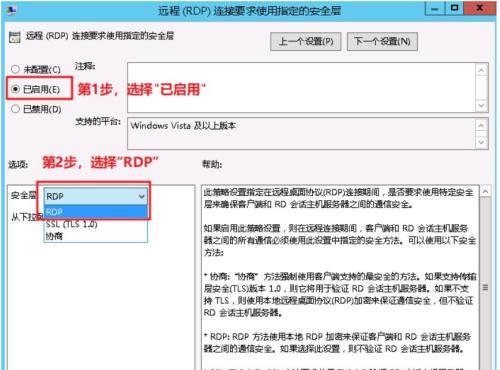Click inside the 注释 comment text box

click(301, 87)
